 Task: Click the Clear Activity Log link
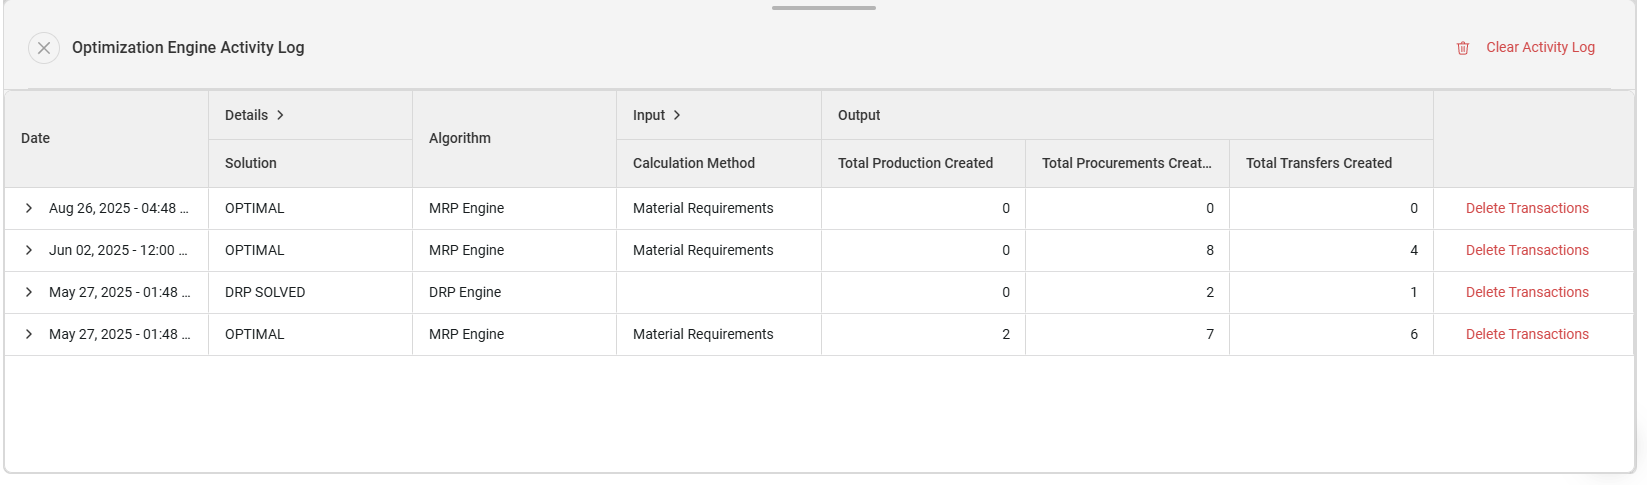[x=1540, y=47]
